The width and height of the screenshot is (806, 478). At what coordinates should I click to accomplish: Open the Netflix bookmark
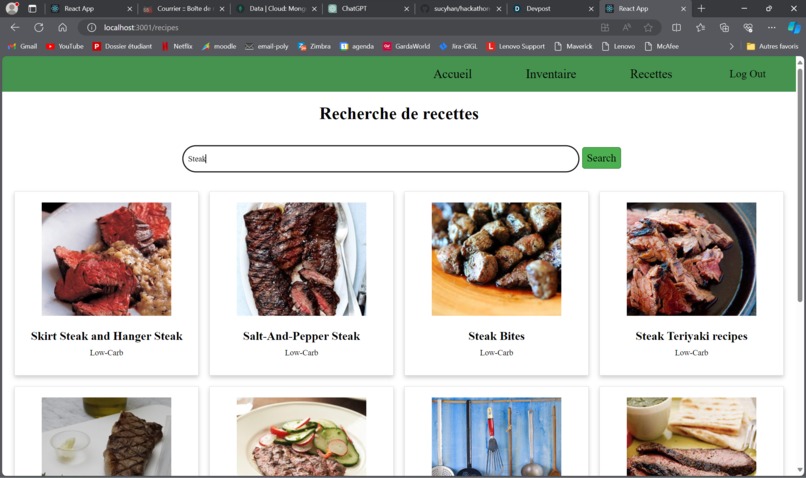(x=177, y=46)
